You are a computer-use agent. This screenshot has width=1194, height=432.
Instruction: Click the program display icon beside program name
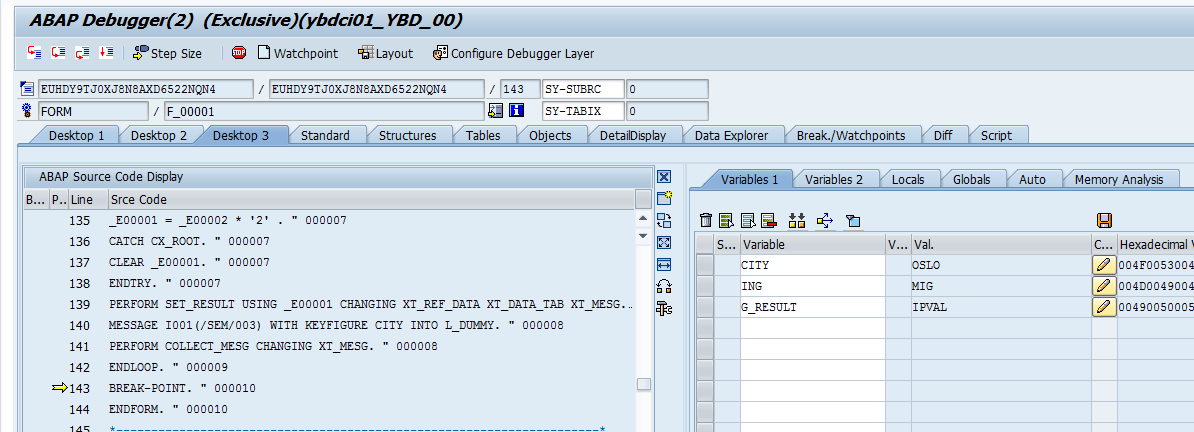(x=28, y=89)
